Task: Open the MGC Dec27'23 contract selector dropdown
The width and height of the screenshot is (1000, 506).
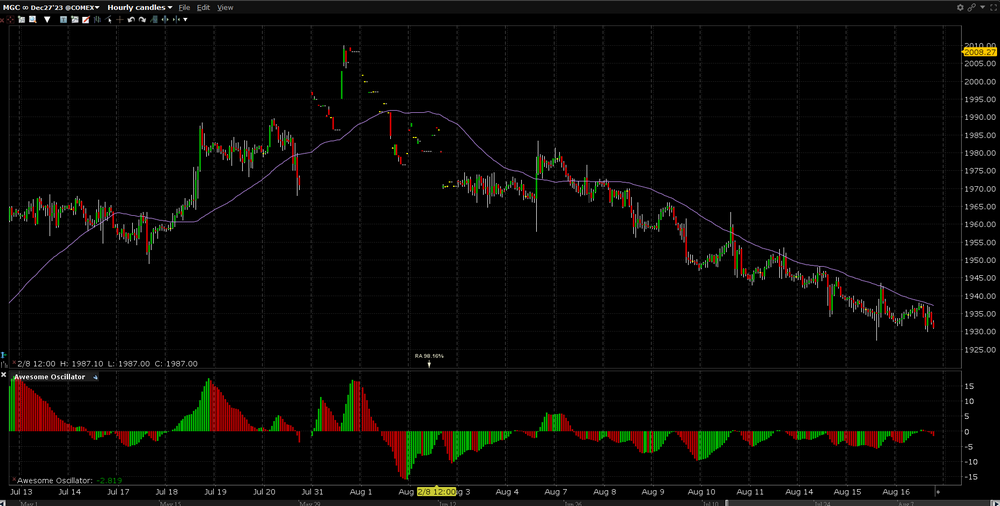Action: tap(50, 7)
